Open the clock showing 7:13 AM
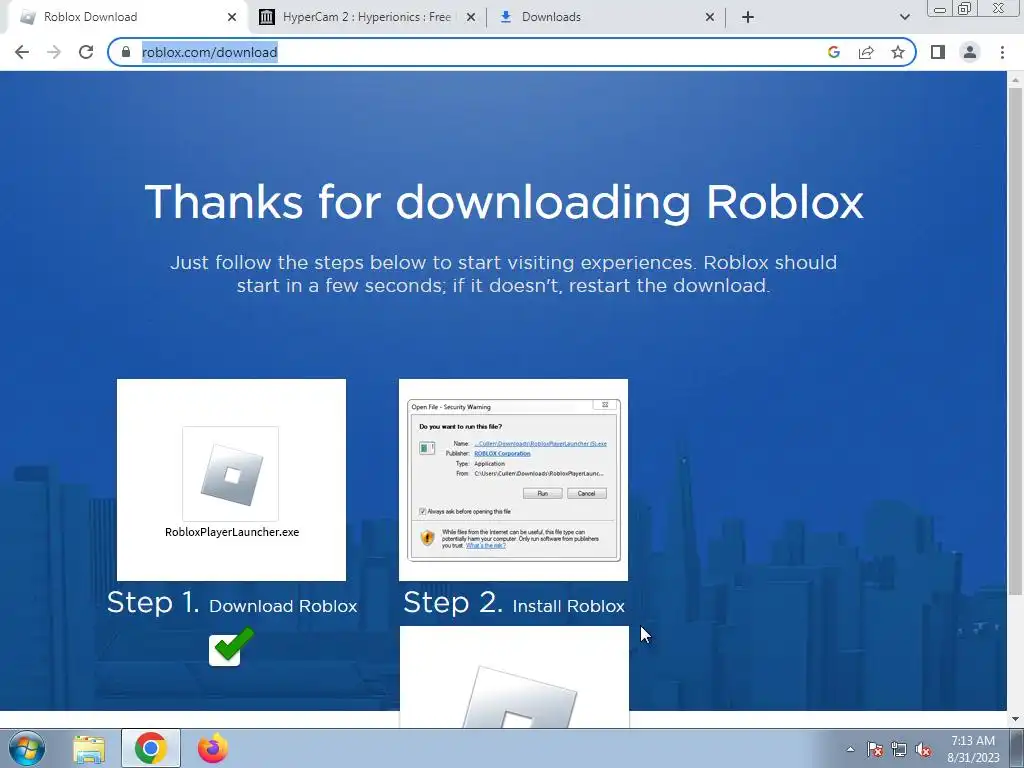1024x768 pixels. pyautogui.click(x=973, y=749)
